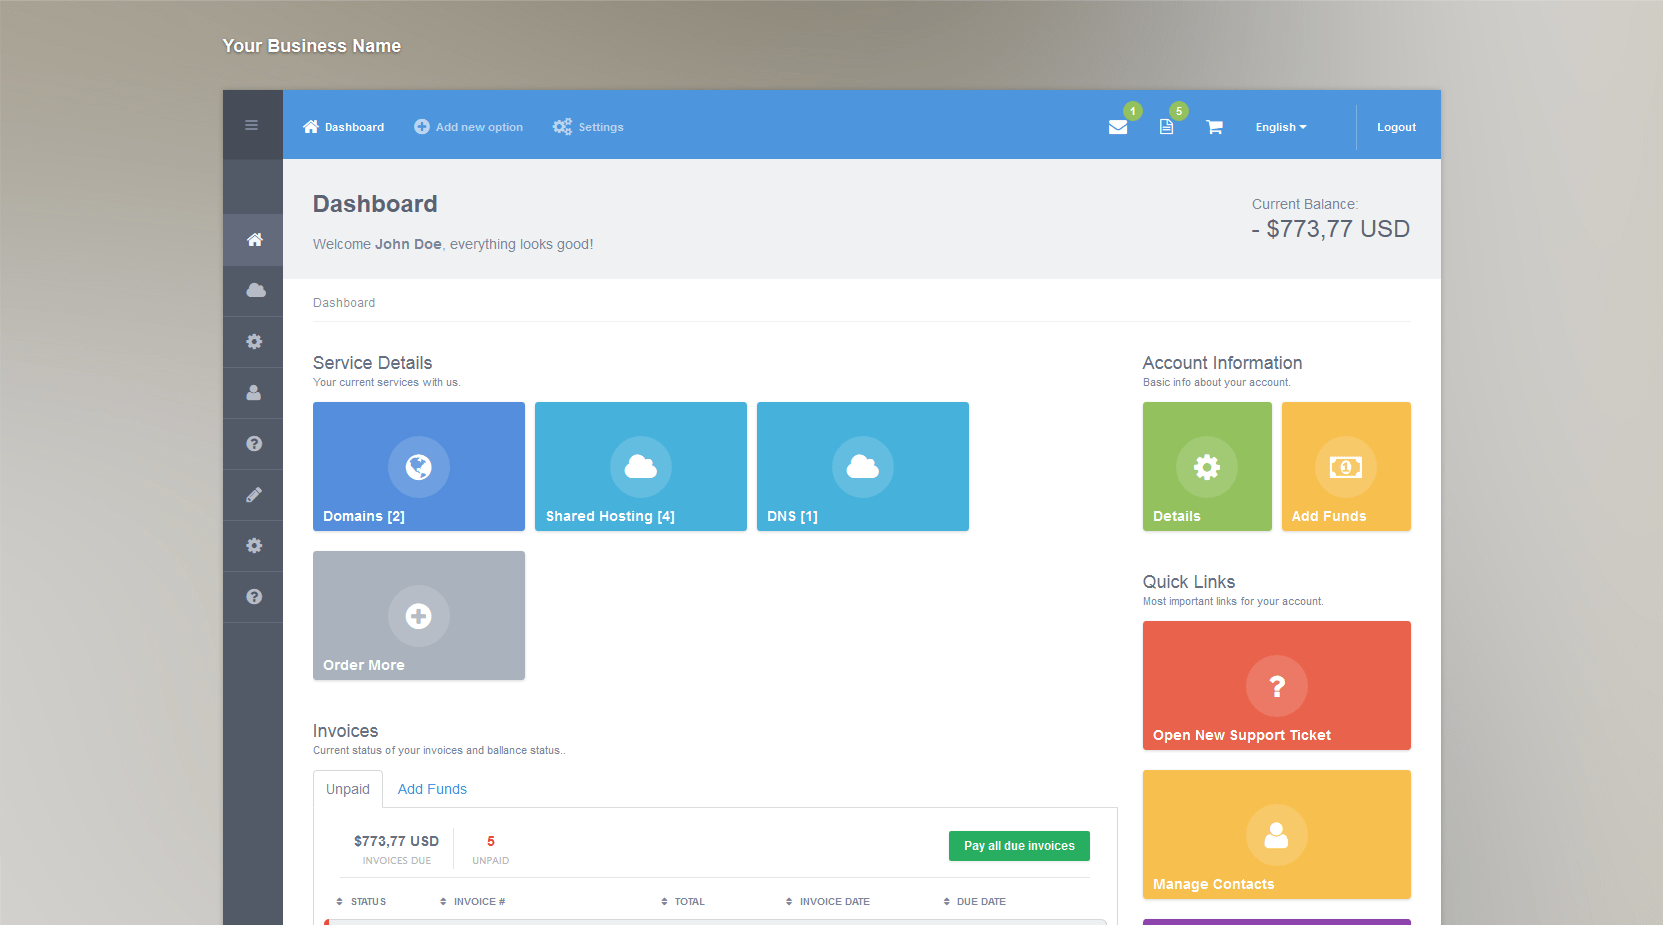The height and width of the screenshot is (925, 1663).
Task: Click the $773,77 USD invoices due figure
Action: tap(396, 841)
